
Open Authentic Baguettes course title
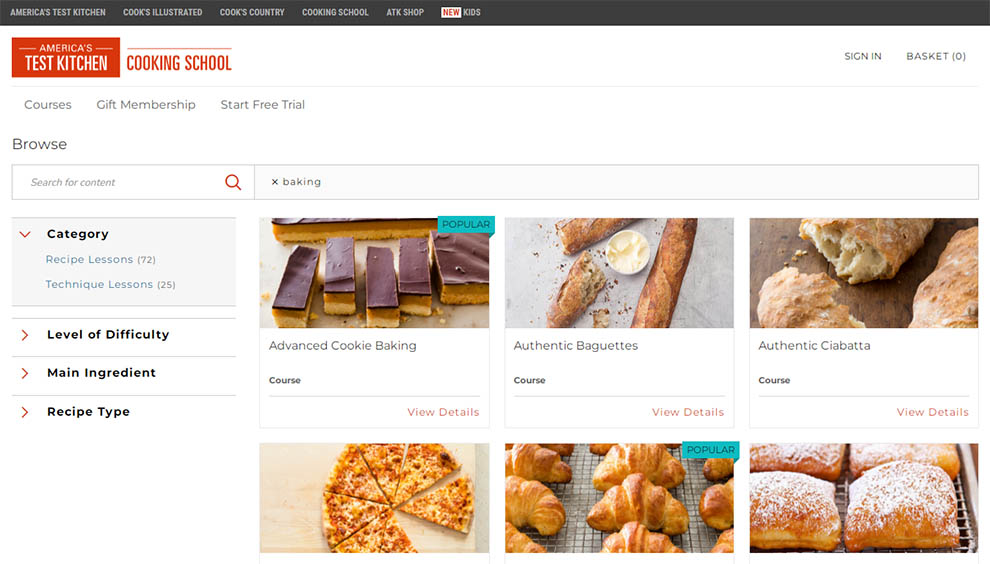tap(576, 345)
